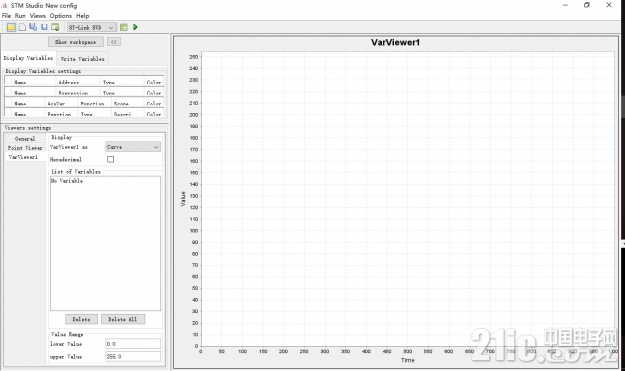Open the Run menu
The height and width of the screenshot is (371, 625).
pos(20,16)
